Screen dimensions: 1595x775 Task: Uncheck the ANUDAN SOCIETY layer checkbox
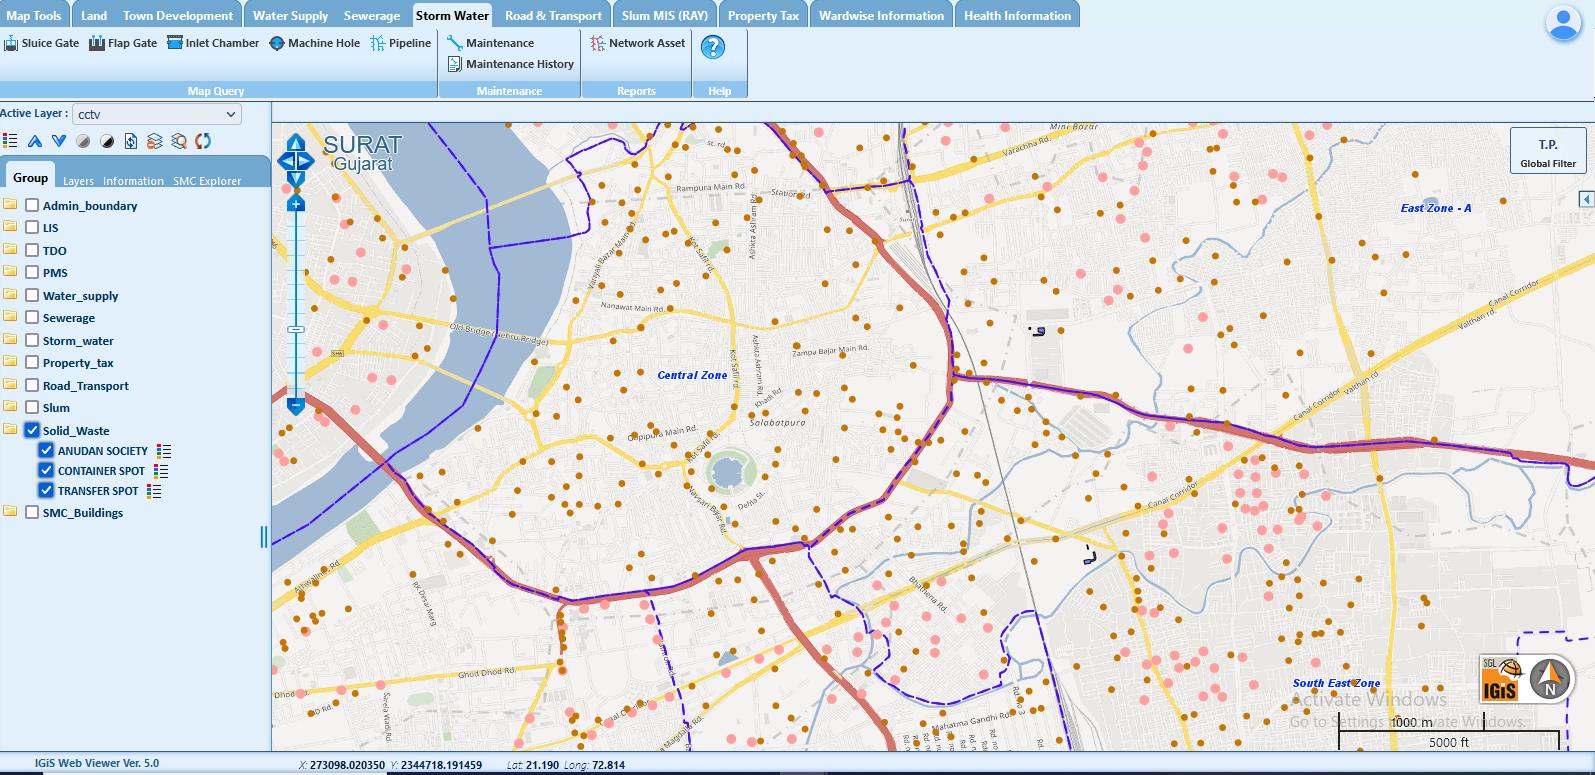point(46,450)
